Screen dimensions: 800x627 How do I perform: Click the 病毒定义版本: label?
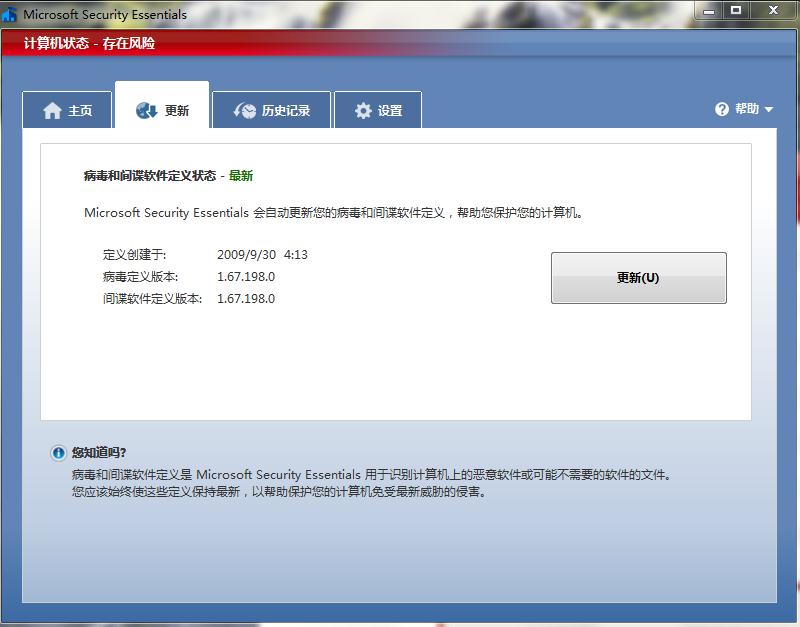[140, 277]
